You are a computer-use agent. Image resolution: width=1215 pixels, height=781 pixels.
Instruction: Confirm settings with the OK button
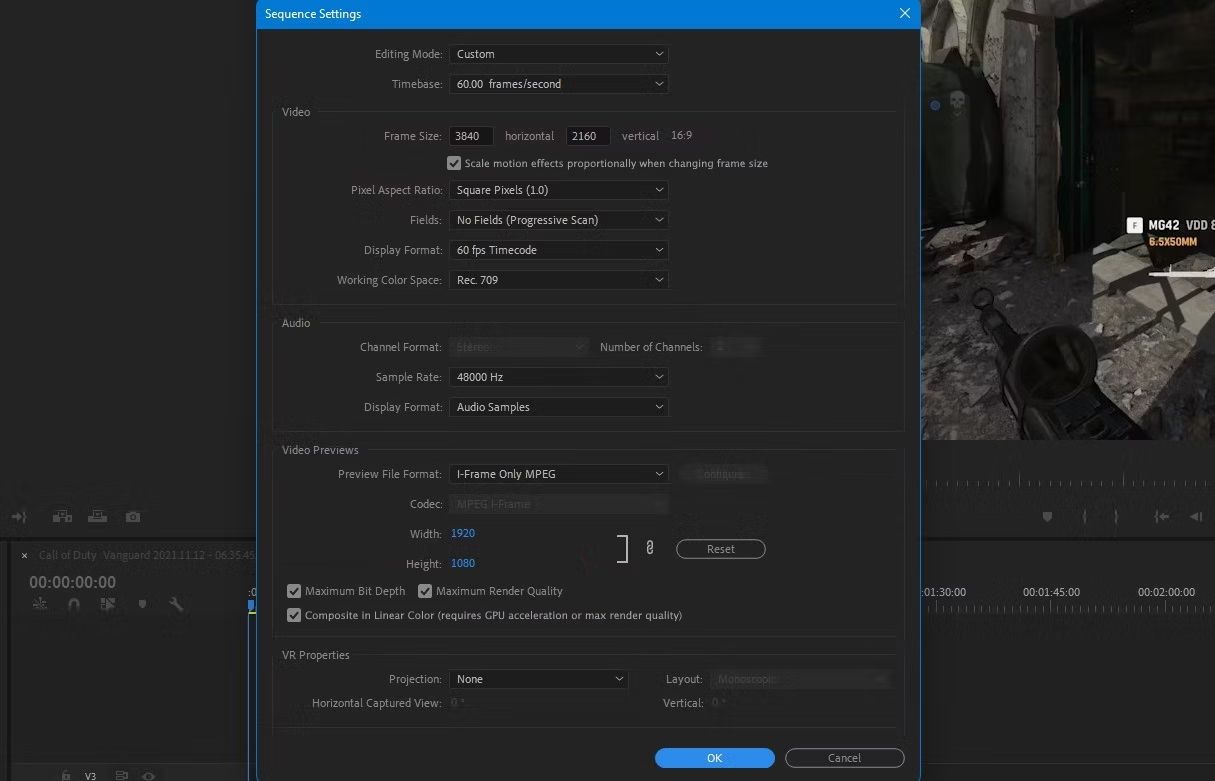[714, 757]
